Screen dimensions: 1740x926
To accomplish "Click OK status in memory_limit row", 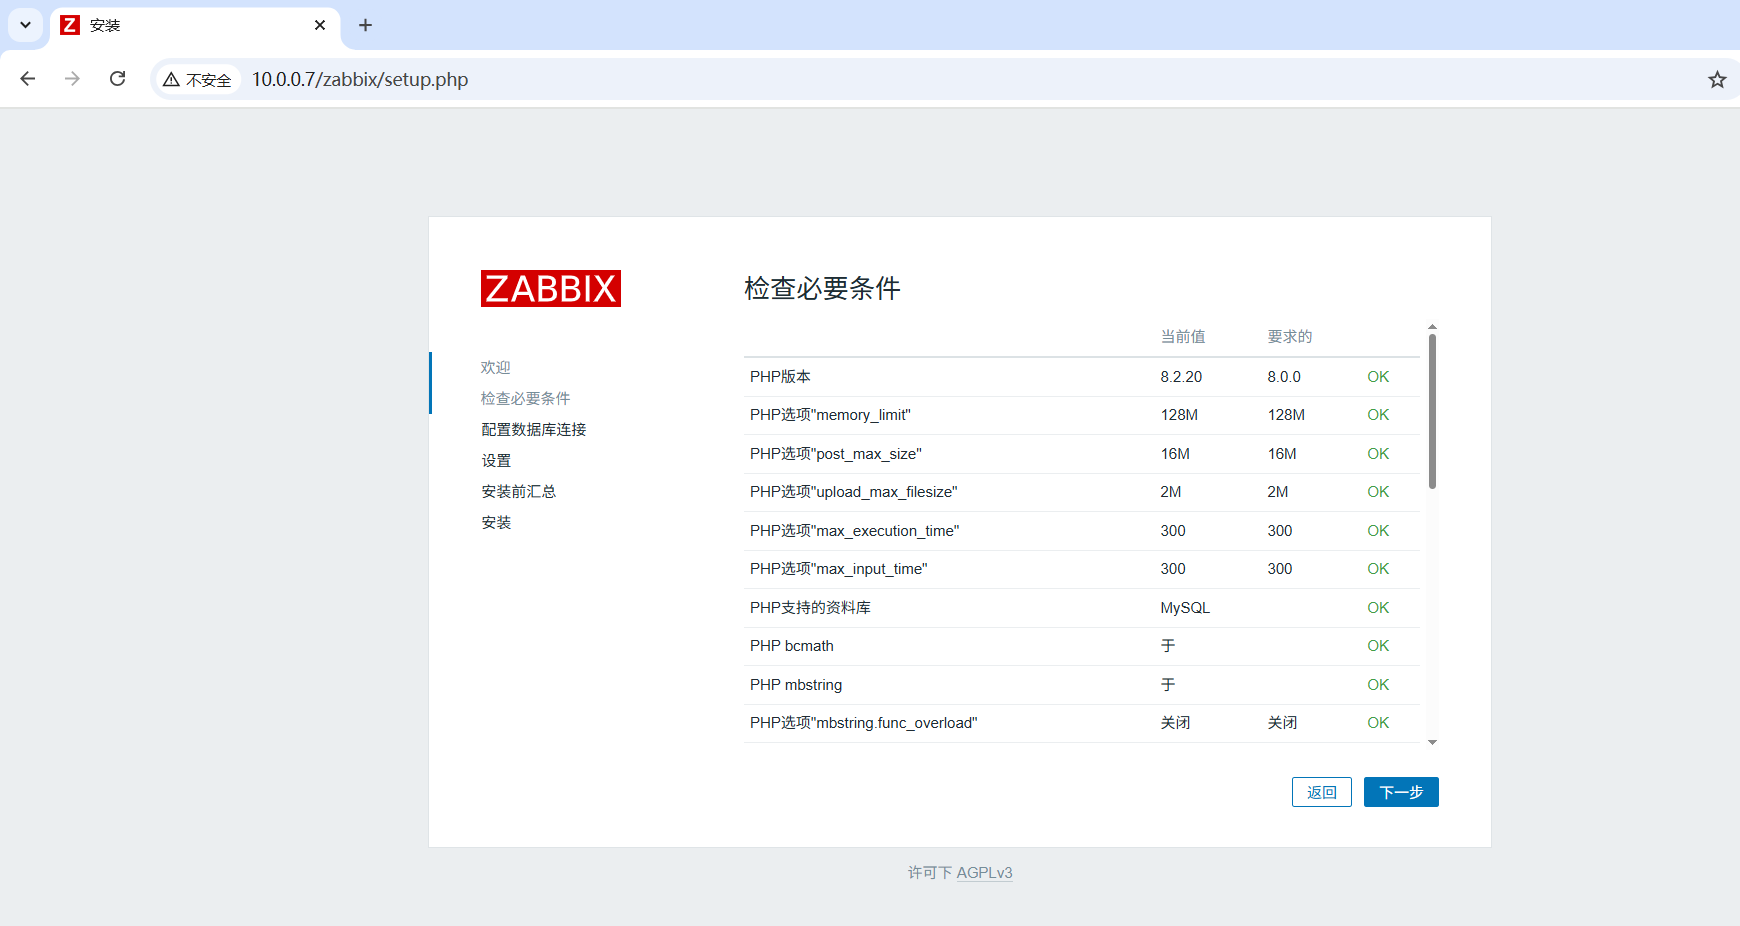I will coord(1378,415).
